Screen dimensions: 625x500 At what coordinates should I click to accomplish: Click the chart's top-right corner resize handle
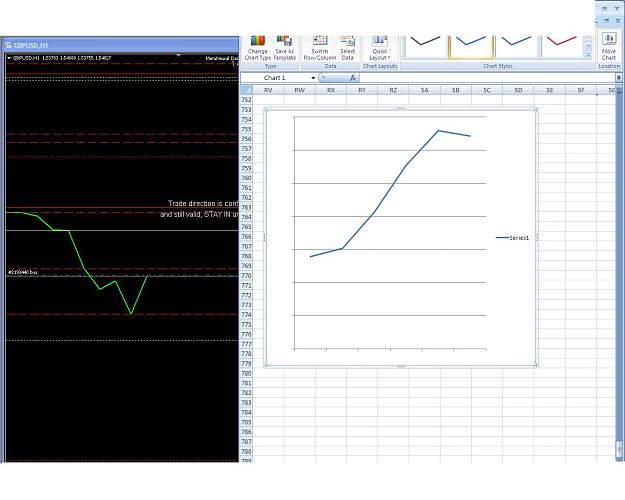(x=535, y=109)
